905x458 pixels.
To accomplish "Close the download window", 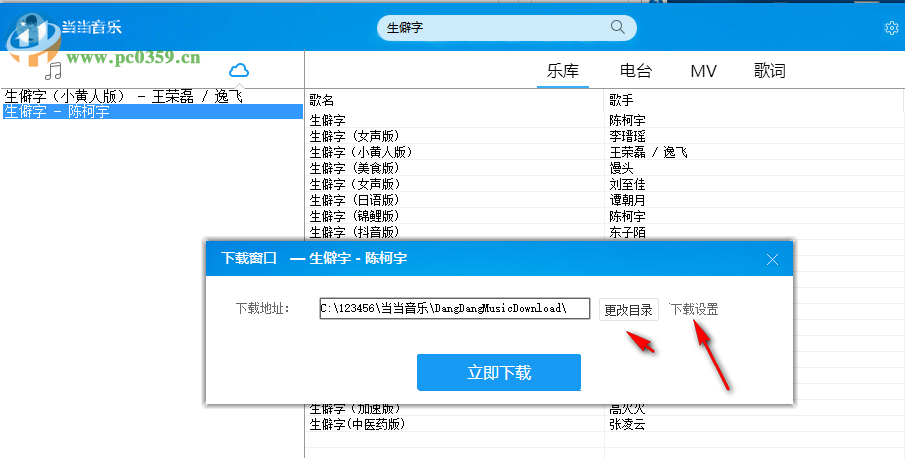I will (x=772, y=260).
